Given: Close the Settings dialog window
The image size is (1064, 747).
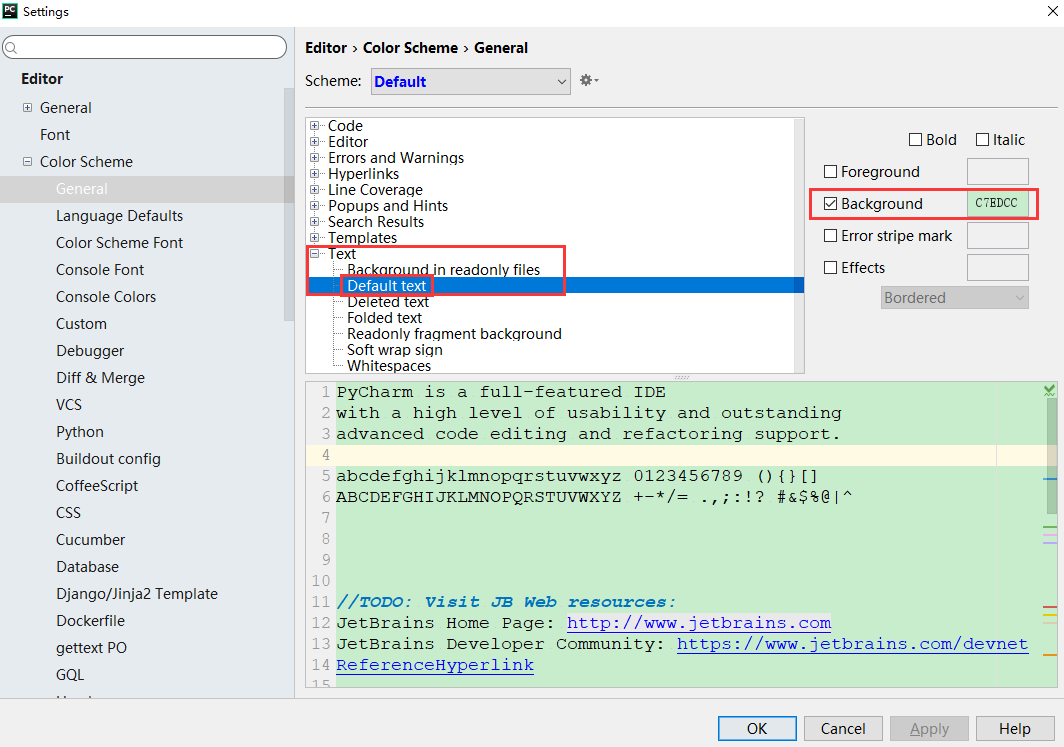Looking at the screenshot, I should tap(1052, 12).
